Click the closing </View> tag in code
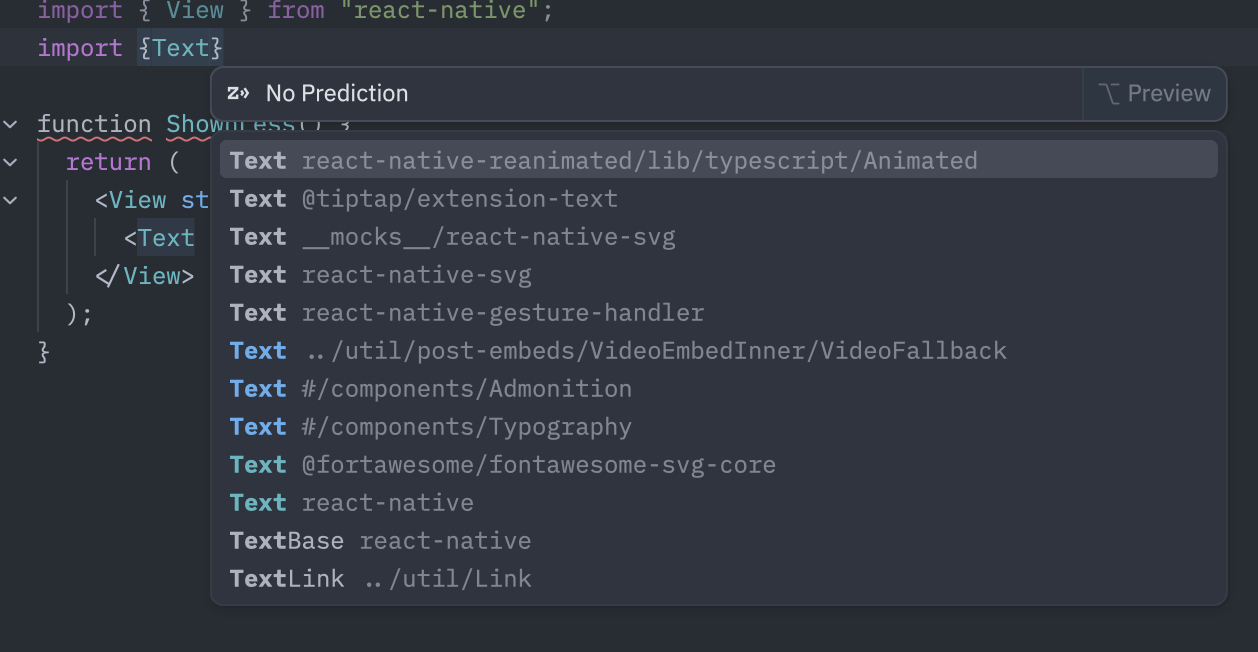This screenshot has width=1258, height=652. 144,276
